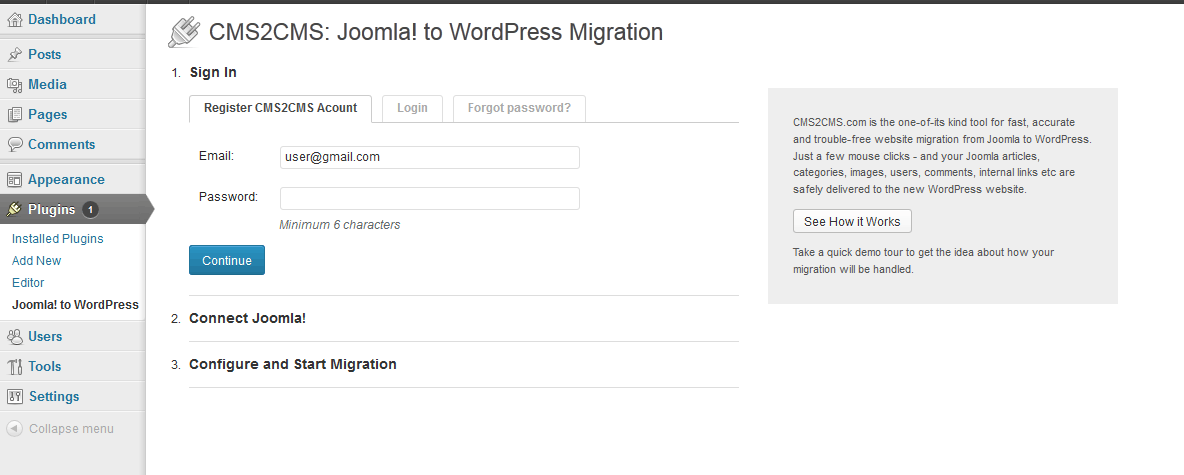This screenshot has width=1184, height=475.
Task: Open Add New plugin submenu link
Action: 36,261
